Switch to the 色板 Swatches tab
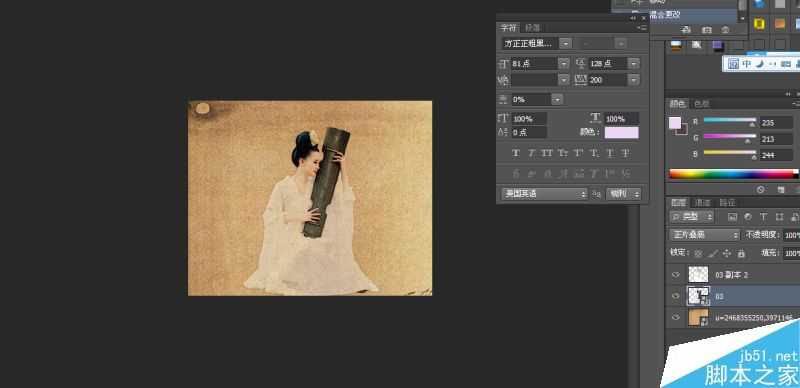Image resolution: width=800 pixels, height=388 pixels. pos(702,104)
